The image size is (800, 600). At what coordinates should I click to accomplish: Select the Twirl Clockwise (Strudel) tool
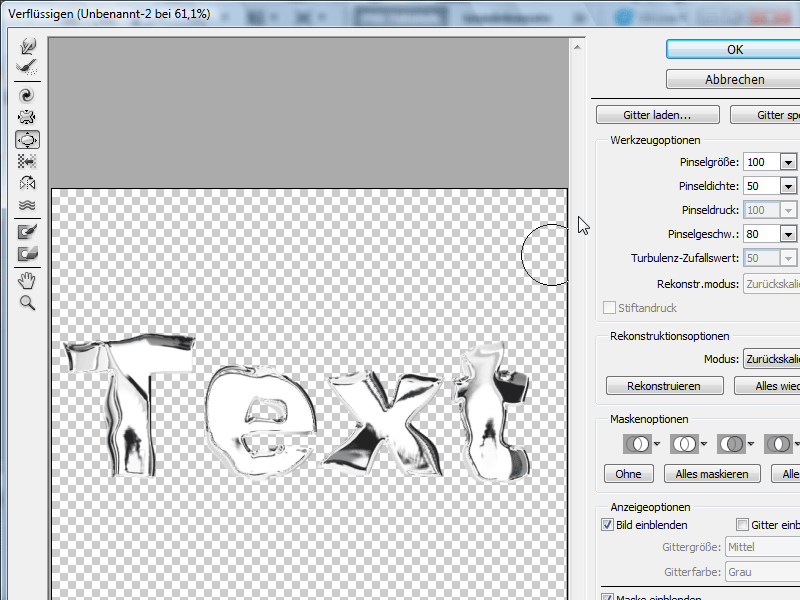click(x=27, y=95)
